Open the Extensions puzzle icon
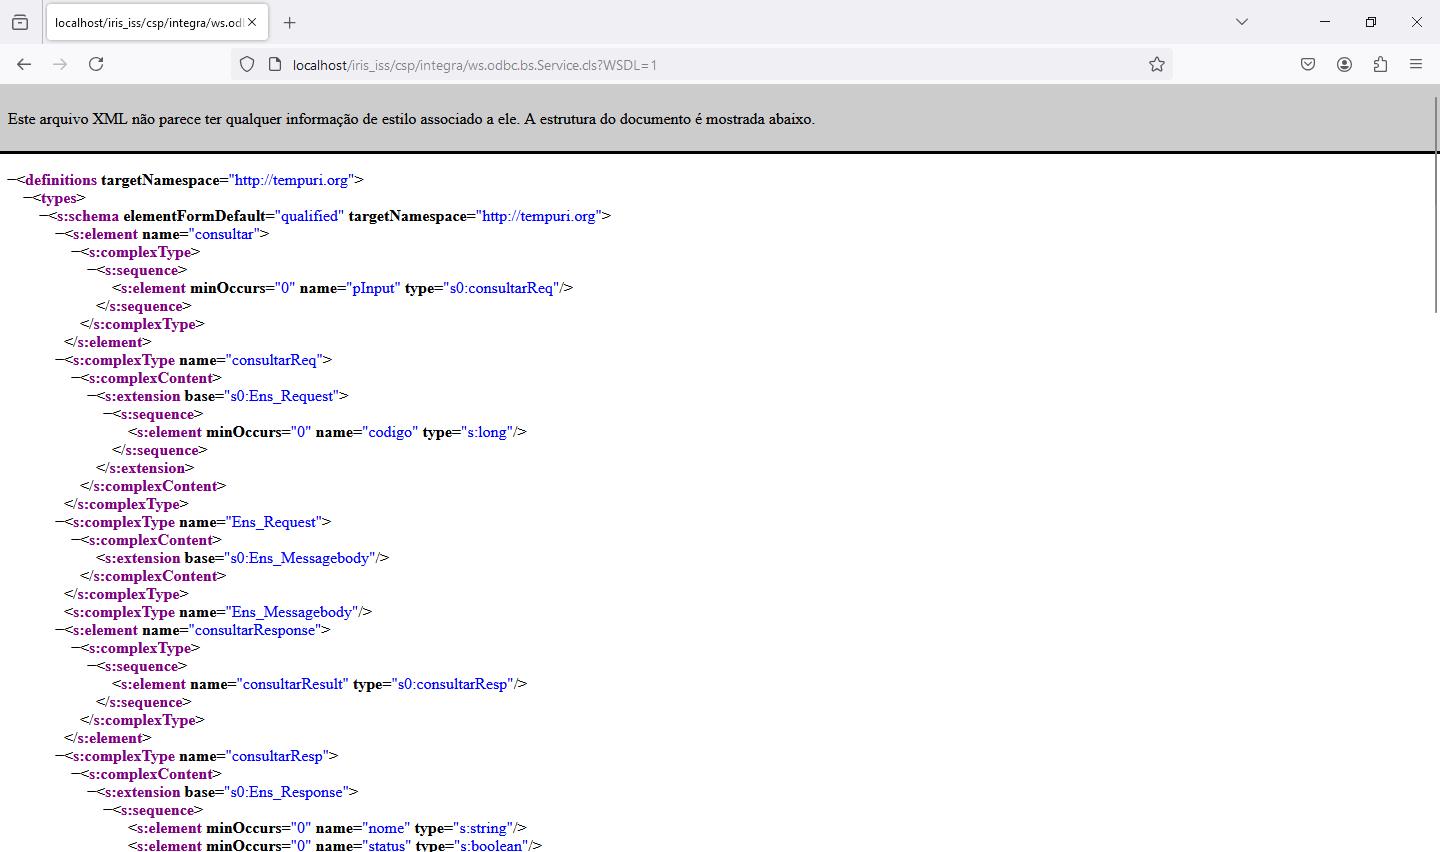Viewport: 1440px width, 852px height. pyautogui.click(x=1380, y=64)
